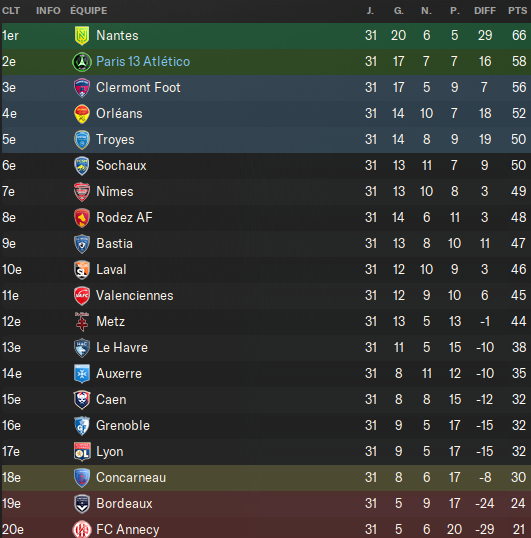Screen dimensions: 531x538
Task: Open the Paris 13 Atlético club badge
Action: (82, 62)
